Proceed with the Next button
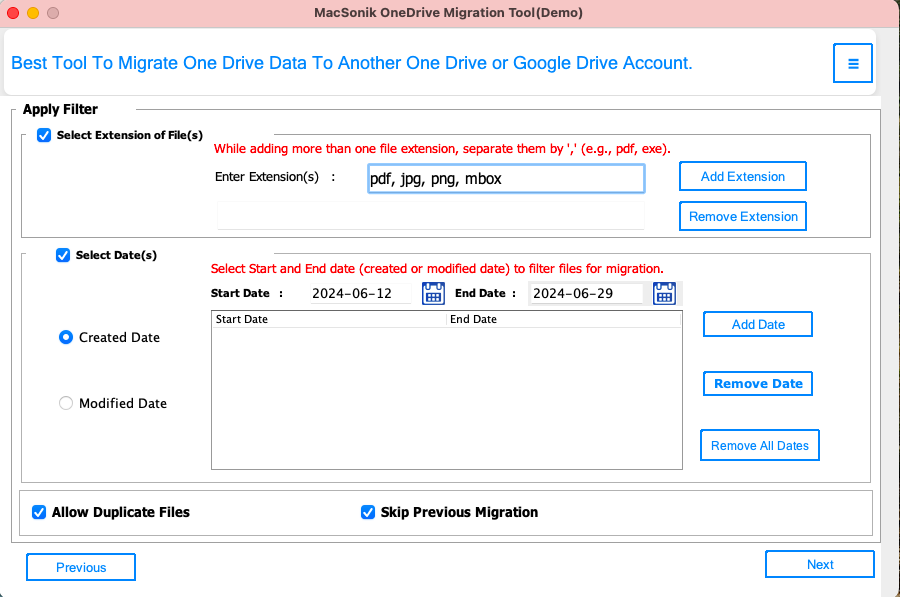 820,564
